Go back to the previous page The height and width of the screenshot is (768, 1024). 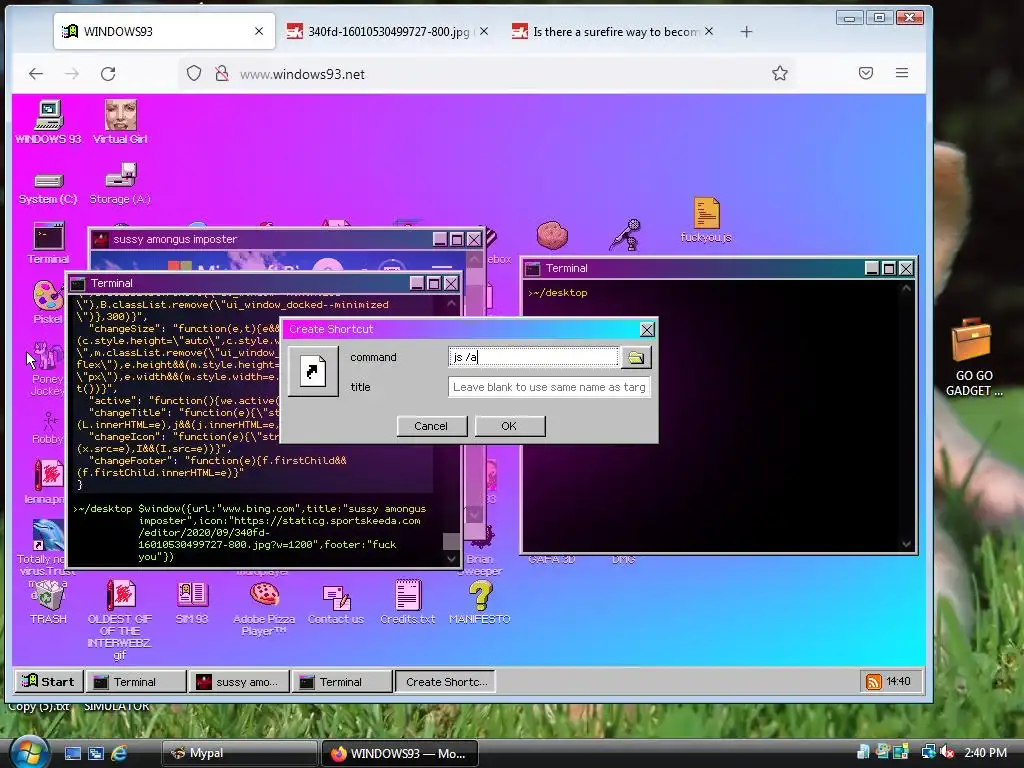36,74
